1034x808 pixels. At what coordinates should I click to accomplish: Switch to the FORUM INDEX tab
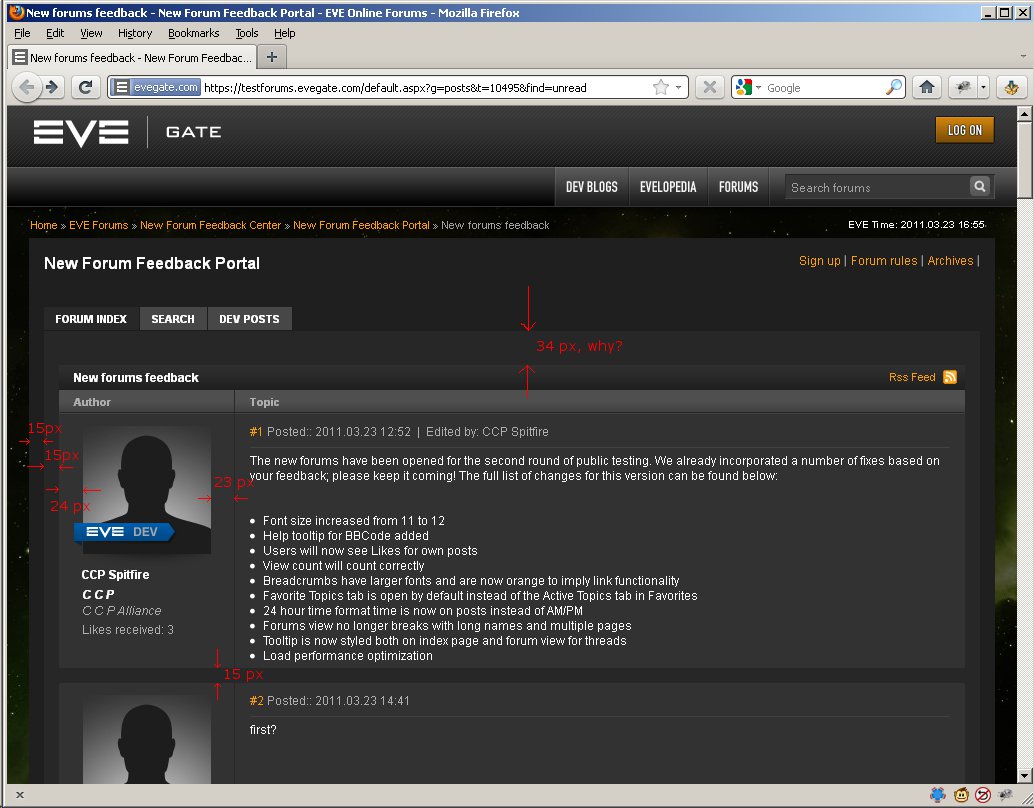(x=91, y=319)
